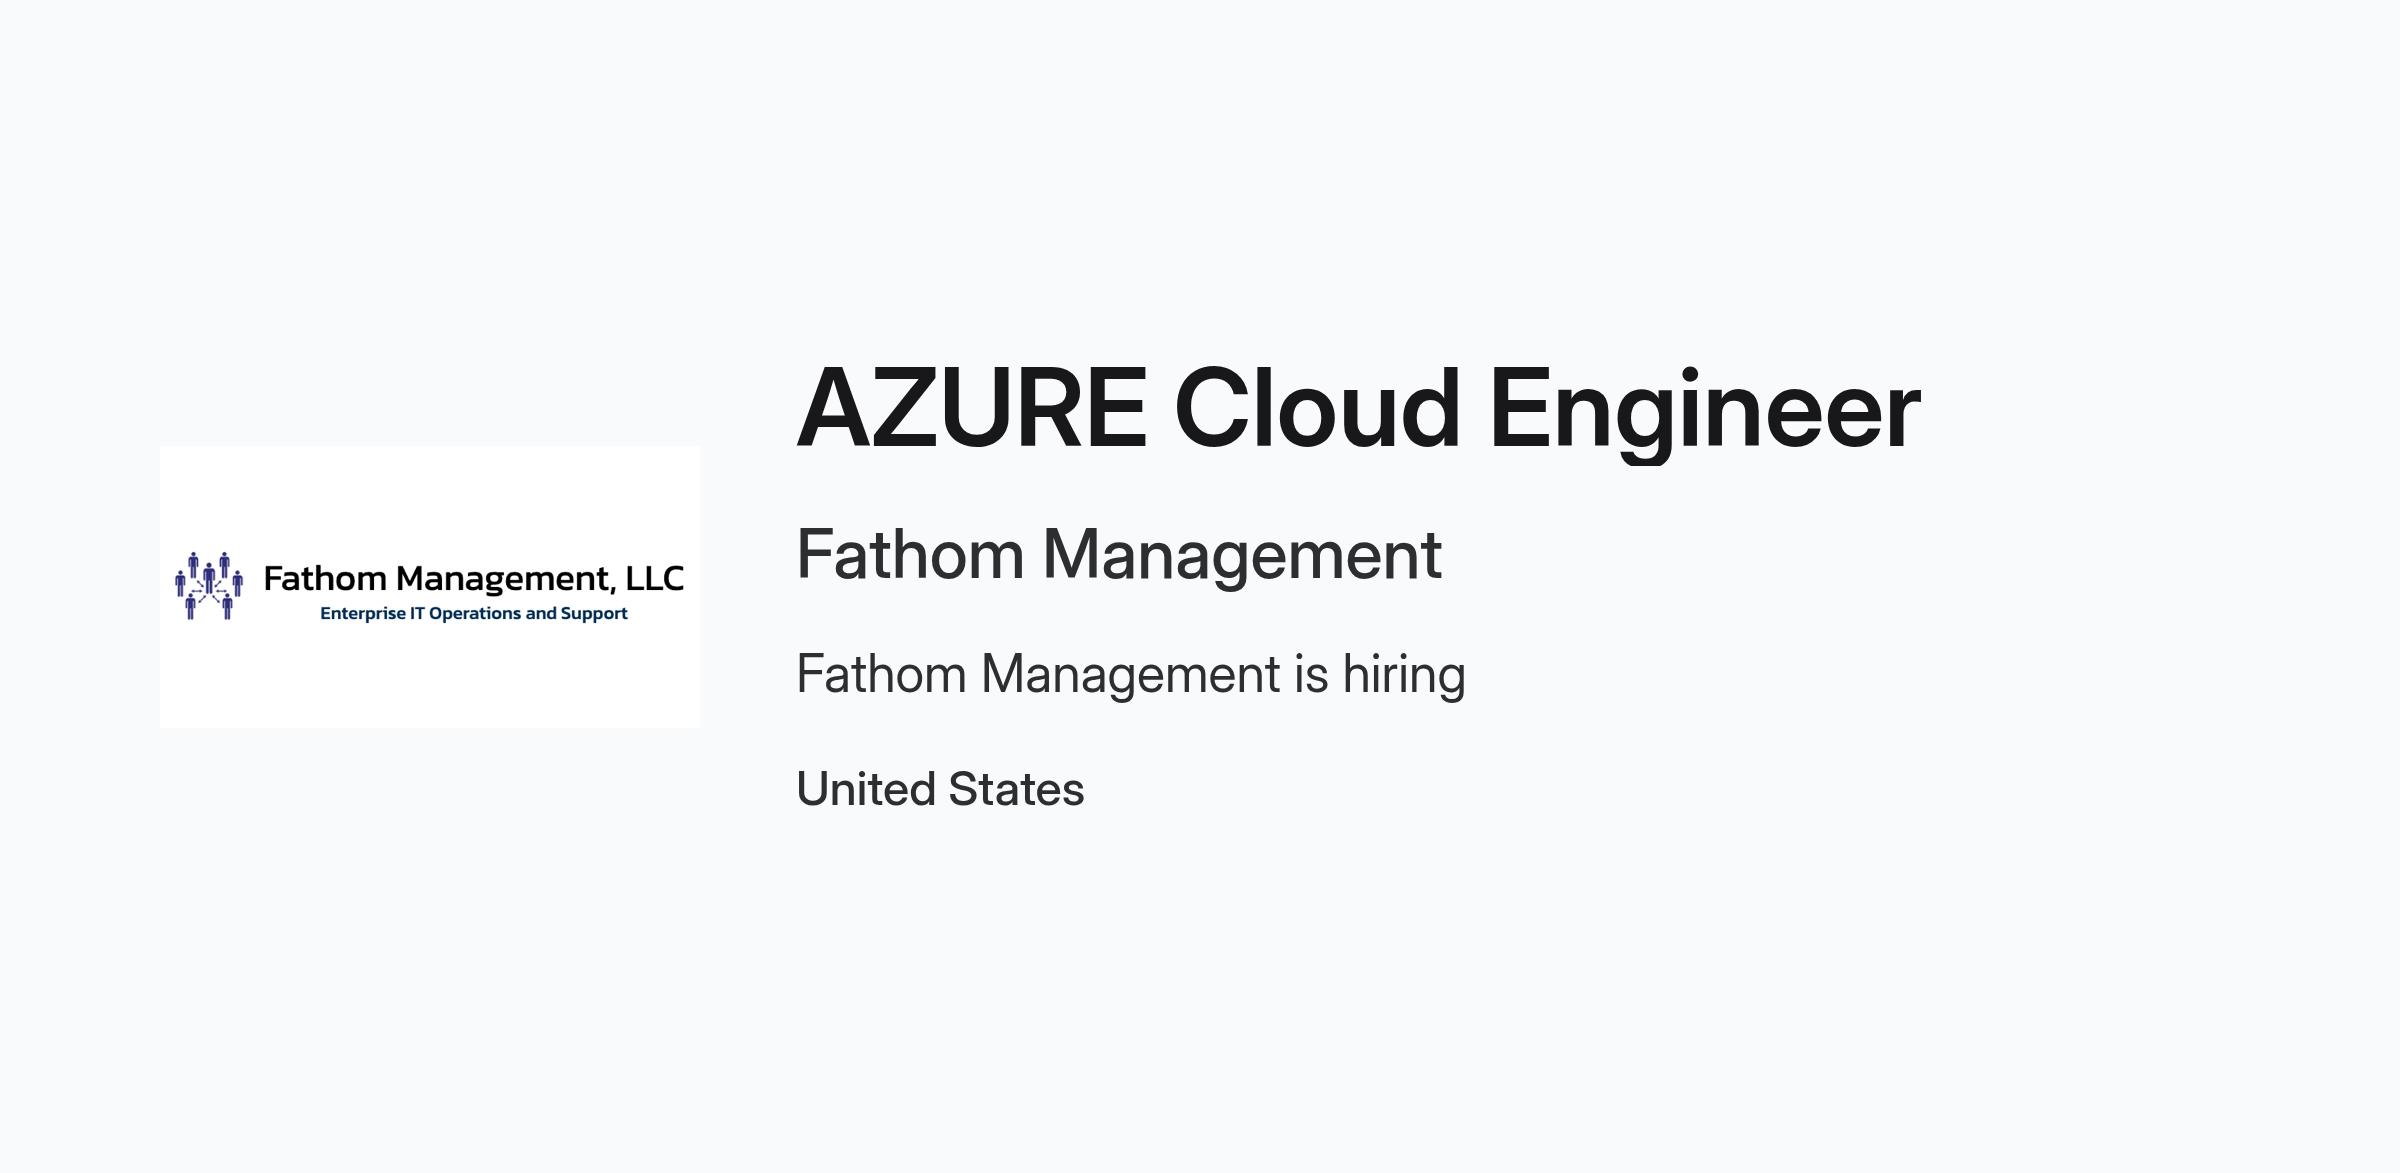Click the center figure of the people icon

tap(209, 578)
